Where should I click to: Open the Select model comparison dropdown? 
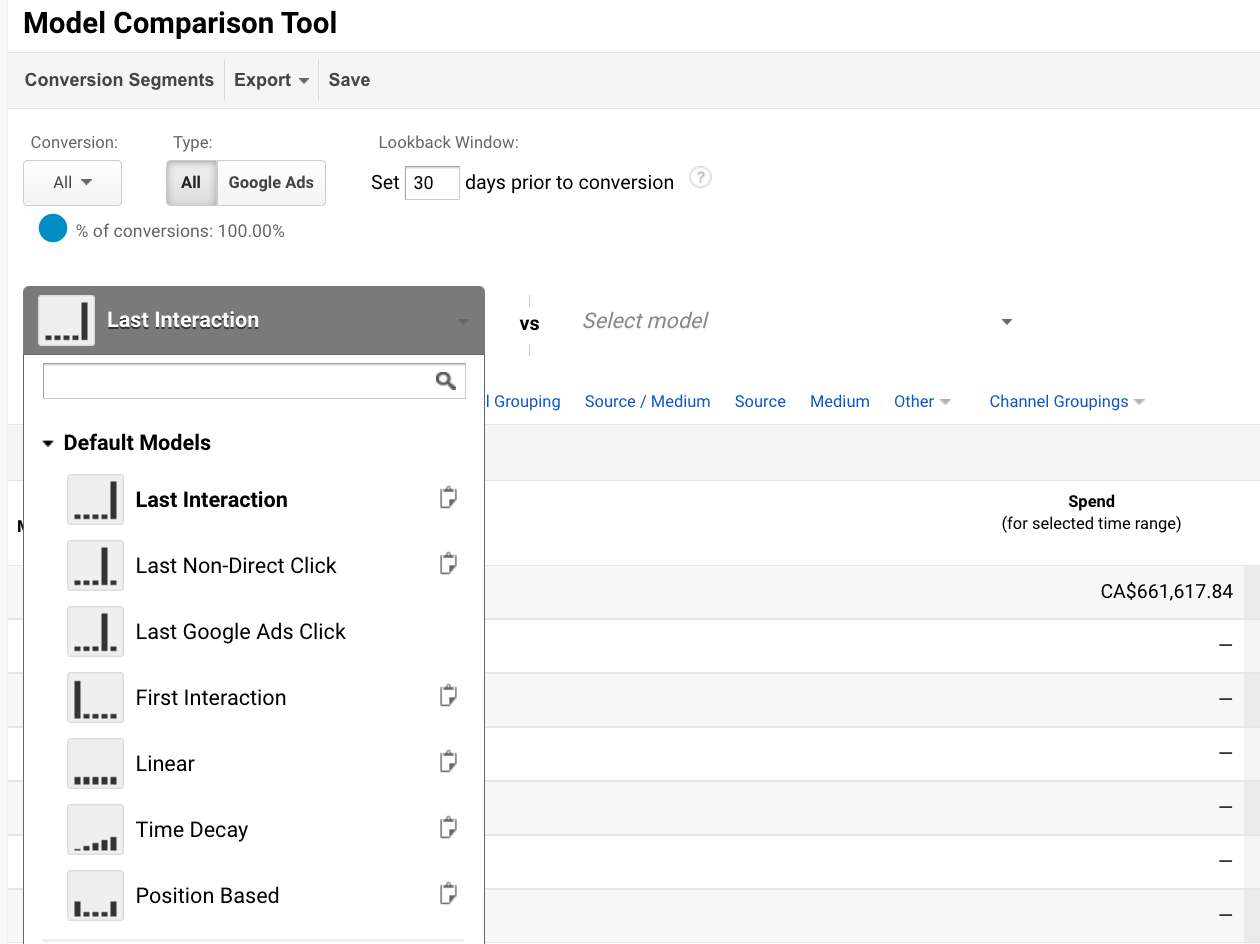pos(797,321)
